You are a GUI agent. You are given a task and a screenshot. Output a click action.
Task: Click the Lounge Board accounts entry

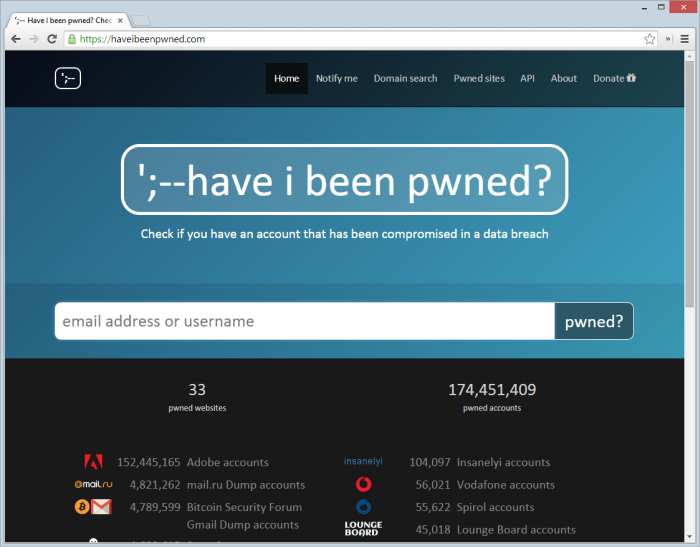coord(516,530)
